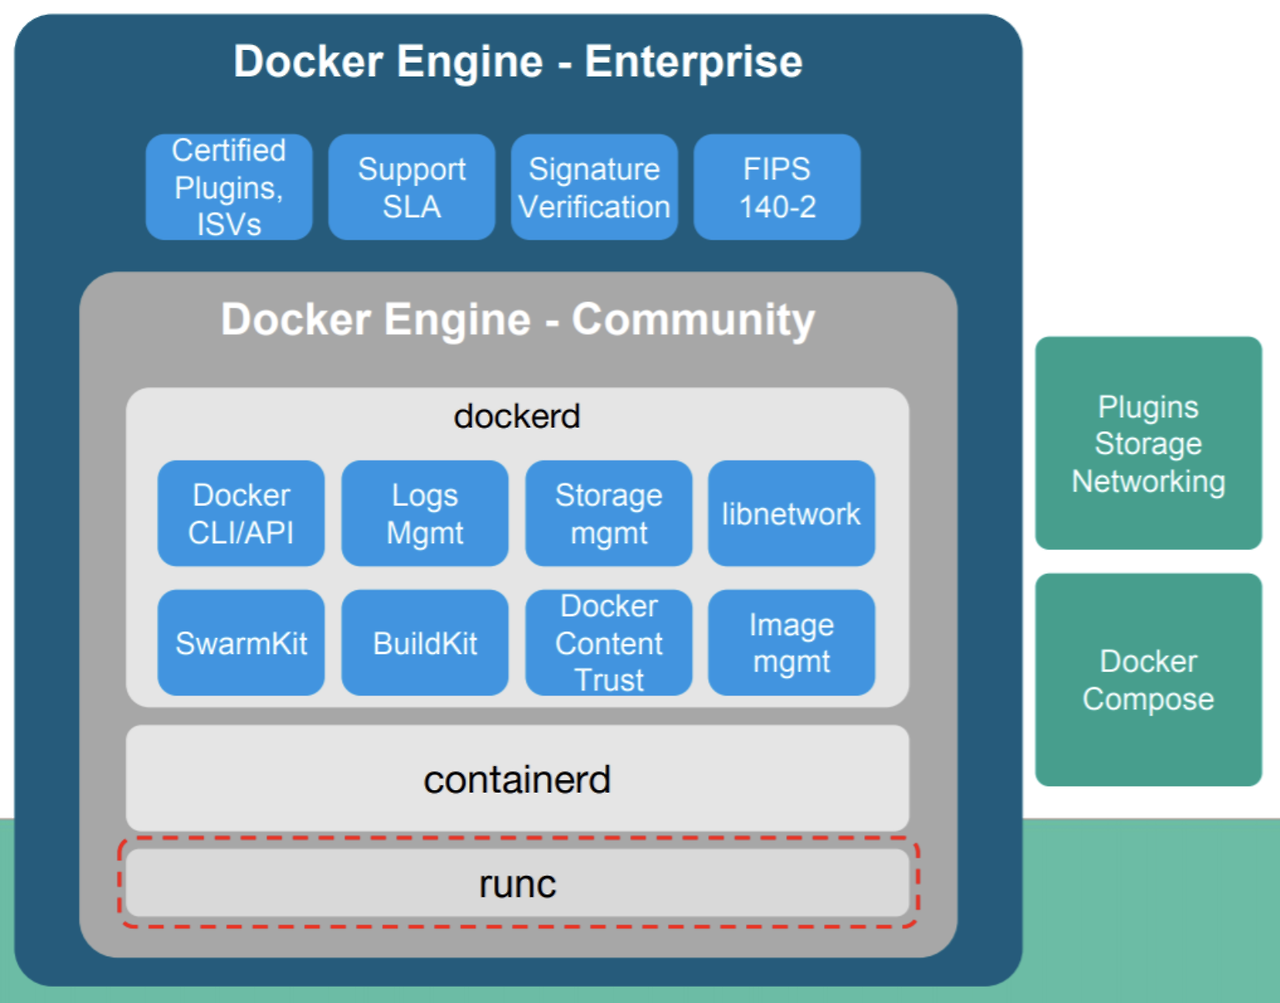Image resolution: width=1280 pixels, height=1003 pixels.
Task: Select the Docker Compose box
Action: [1148, 680]
